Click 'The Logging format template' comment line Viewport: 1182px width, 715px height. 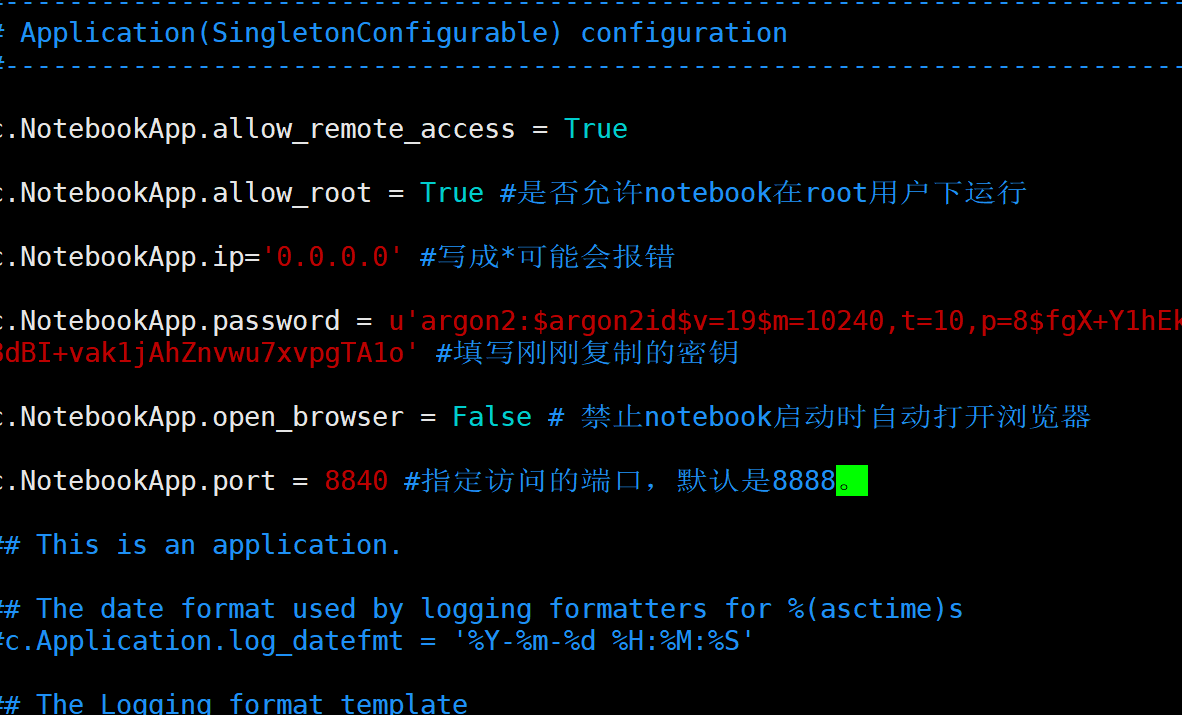click(250, 703)
